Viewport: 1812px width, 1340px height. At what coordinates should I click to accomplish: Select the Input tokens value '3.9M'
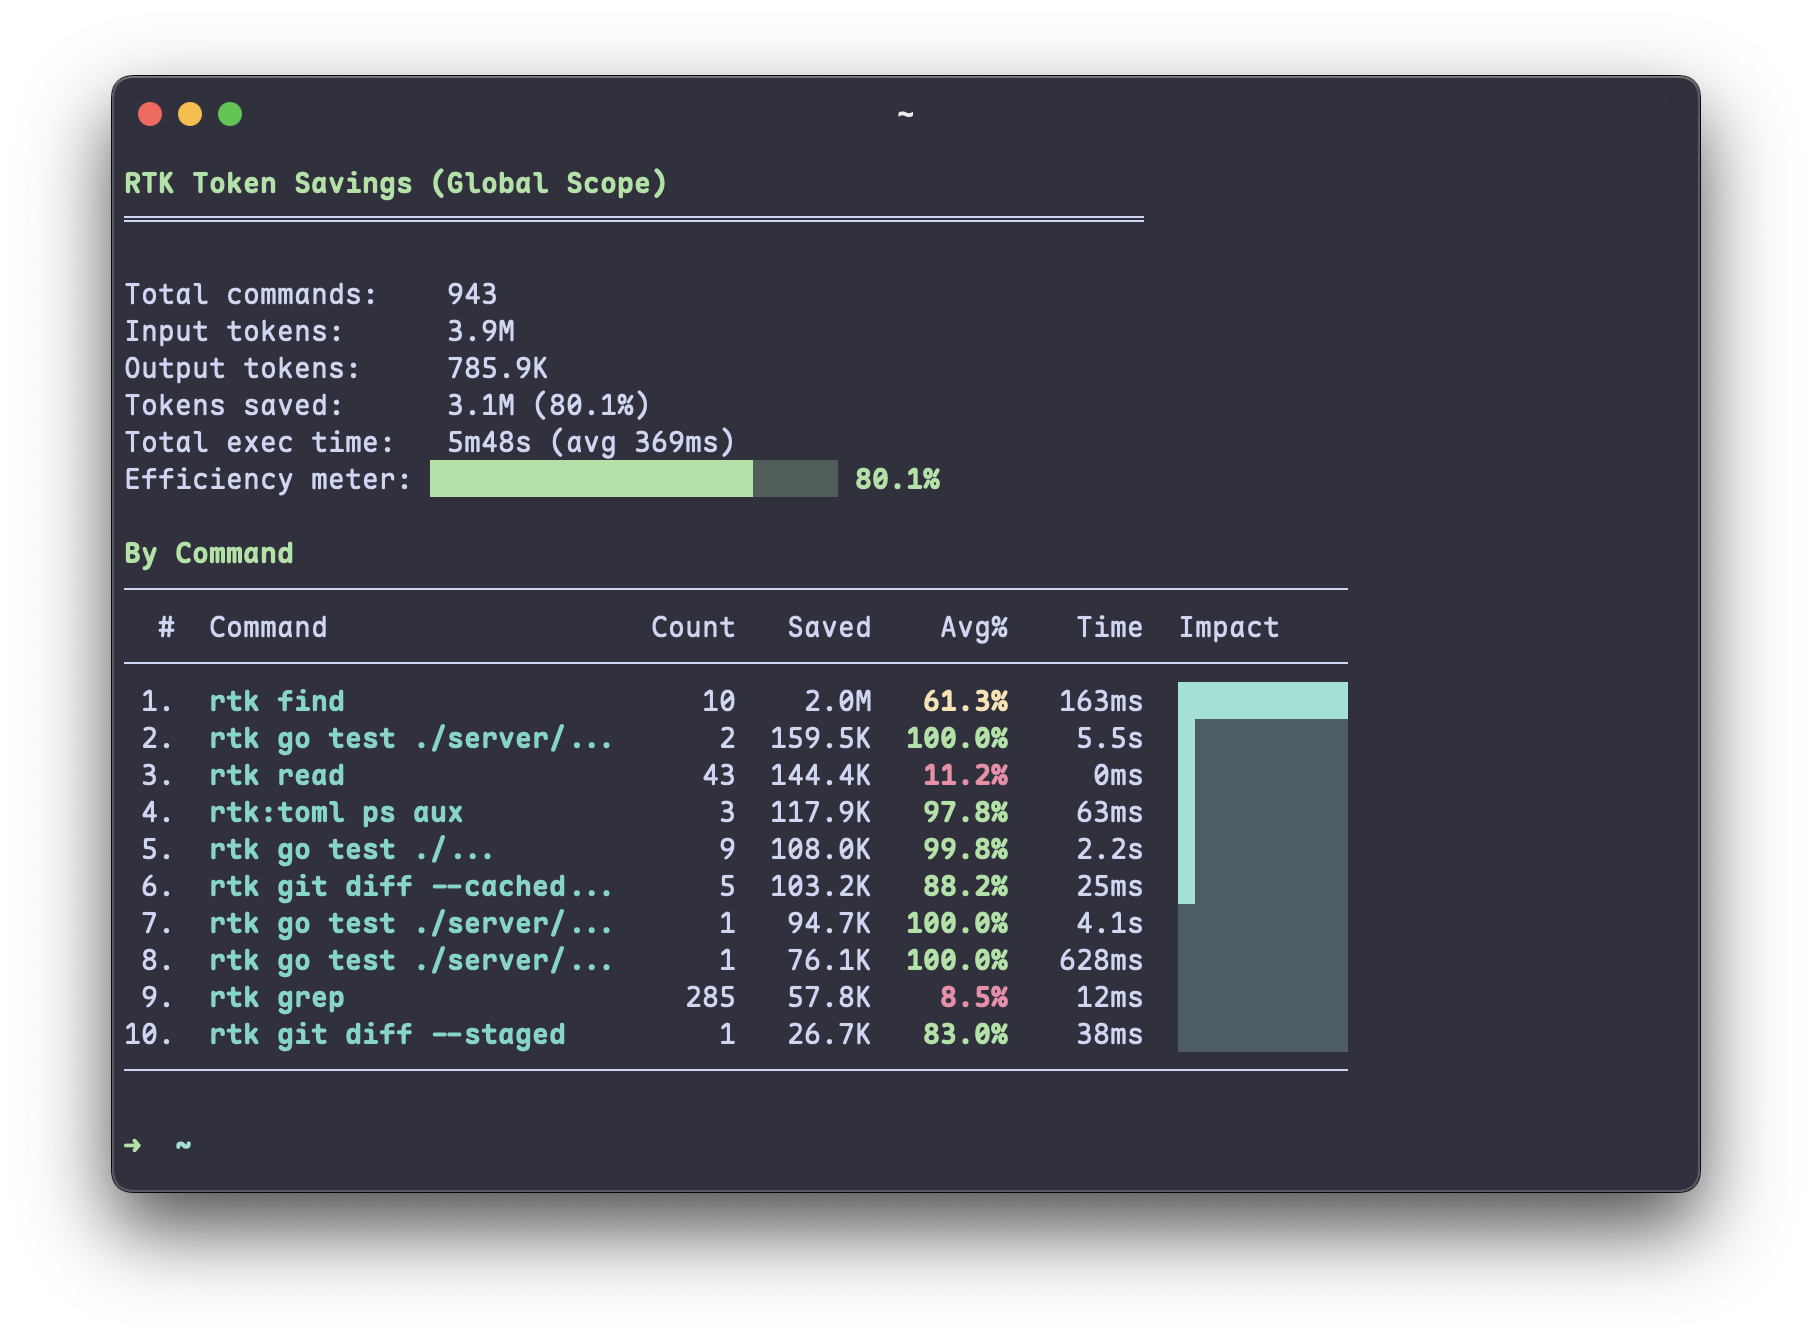click(x=481, y=331)
